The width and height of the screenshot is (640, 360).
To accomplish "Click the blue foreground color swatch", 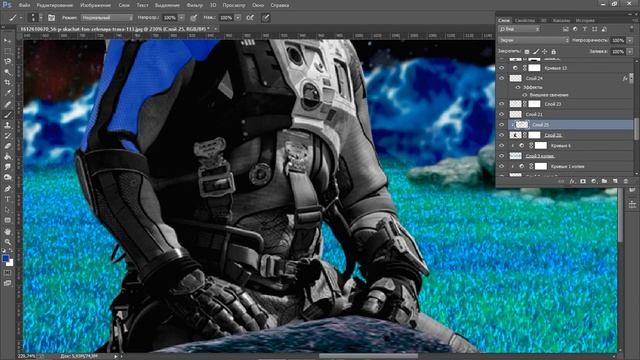I will (x=5, y=259).
